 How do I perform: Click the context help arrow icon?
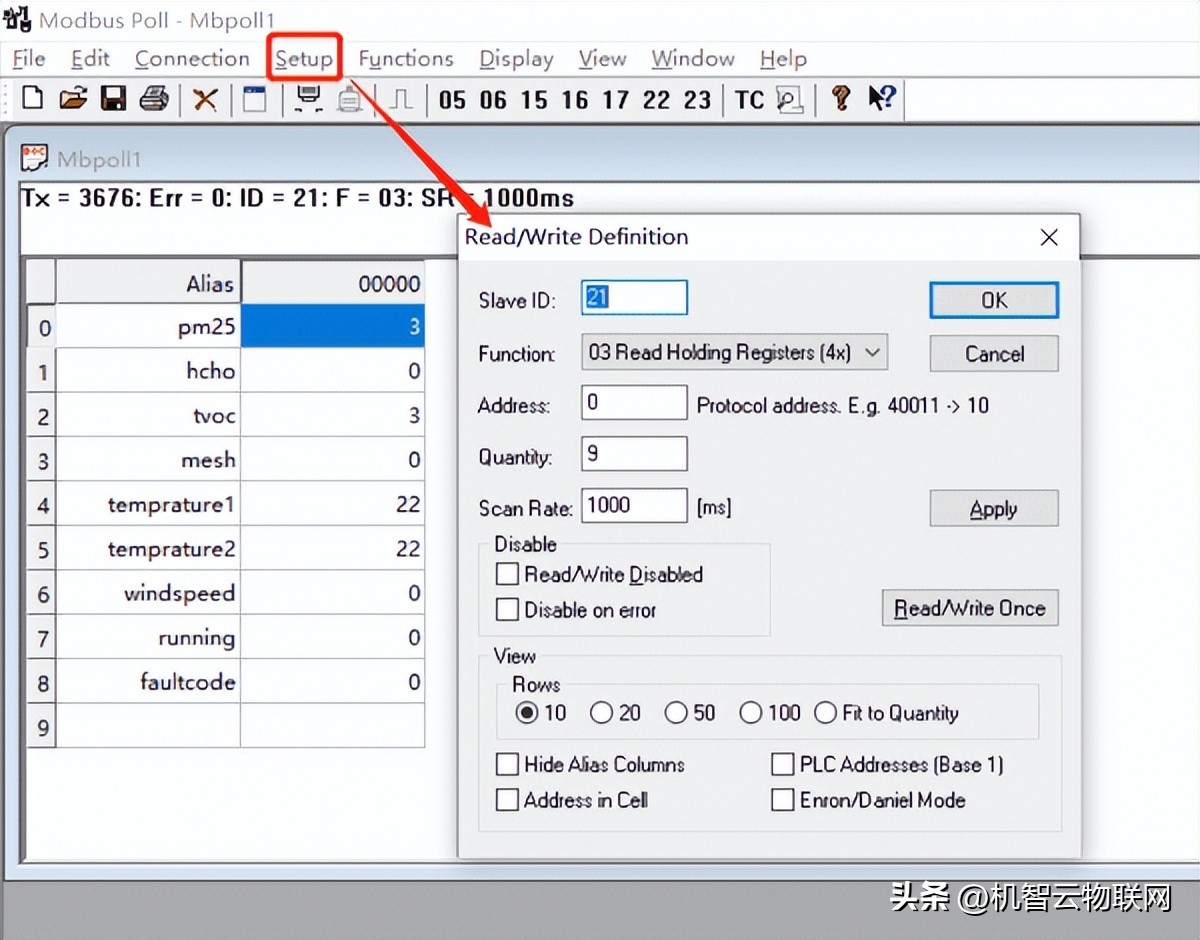[882, 98]
